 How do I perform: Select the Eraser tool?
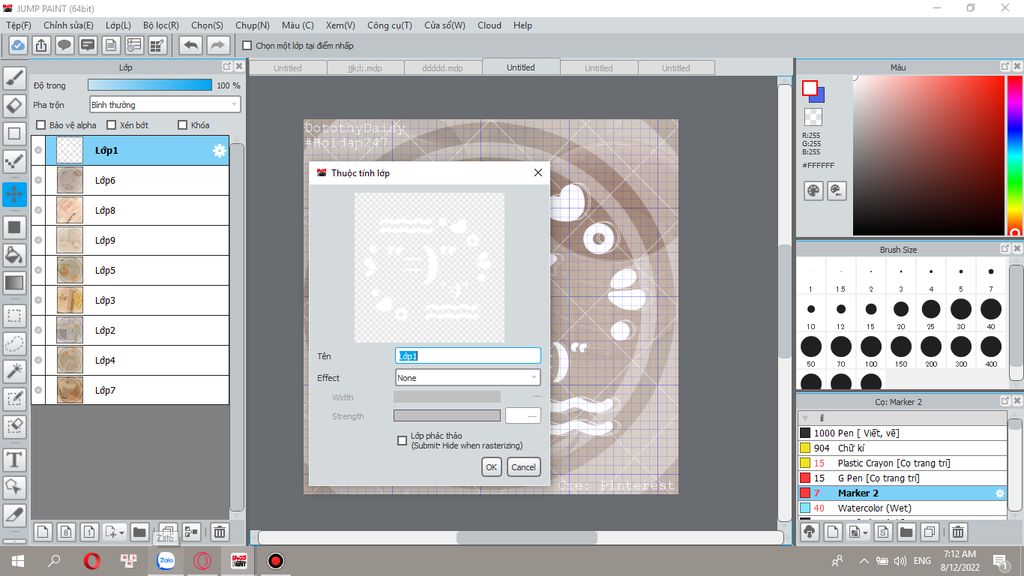[x=14, y=105]
